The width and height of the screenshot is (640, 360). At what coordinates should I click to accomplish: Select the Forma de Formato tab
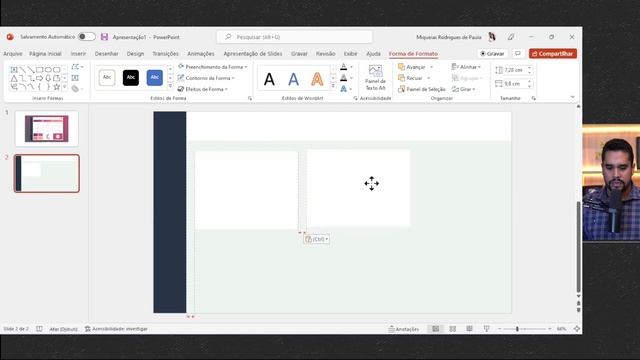tap(413, 53)
